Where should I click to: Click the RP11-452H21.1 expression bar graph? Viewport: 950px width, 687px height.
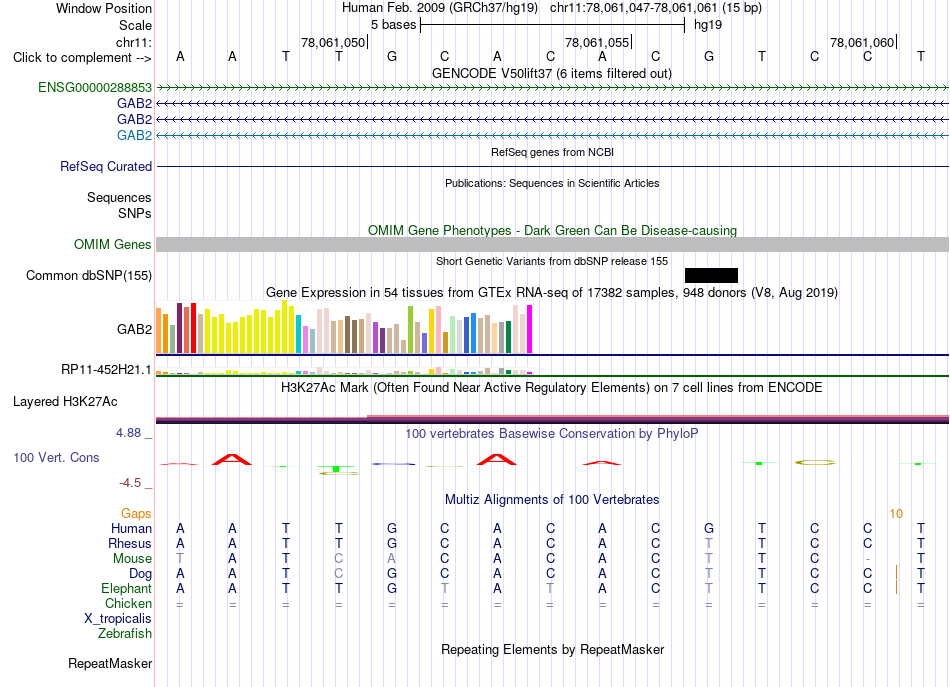coord(344,371)
